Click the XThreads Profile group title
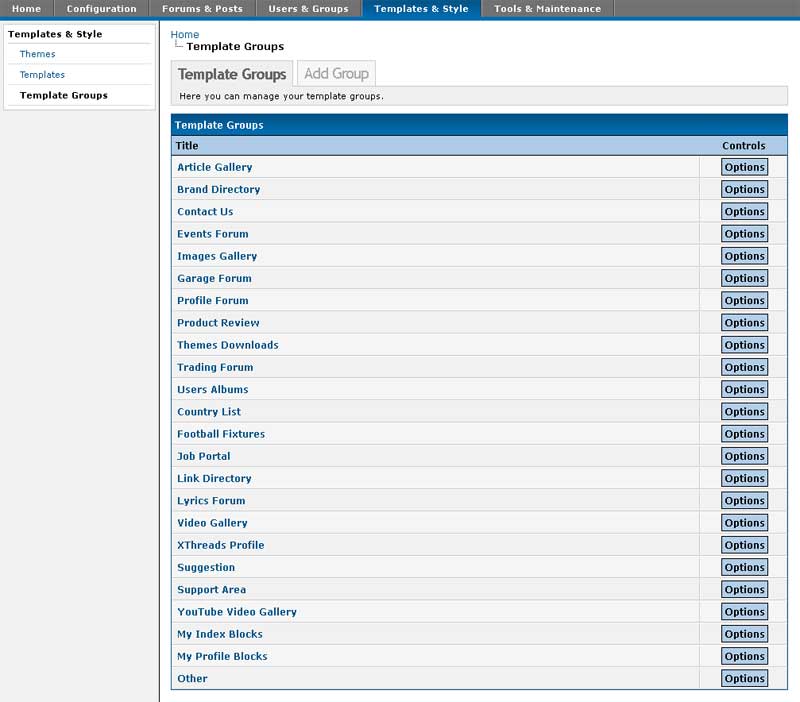Screen dimensions: 800x702 (x=220, y=545)
